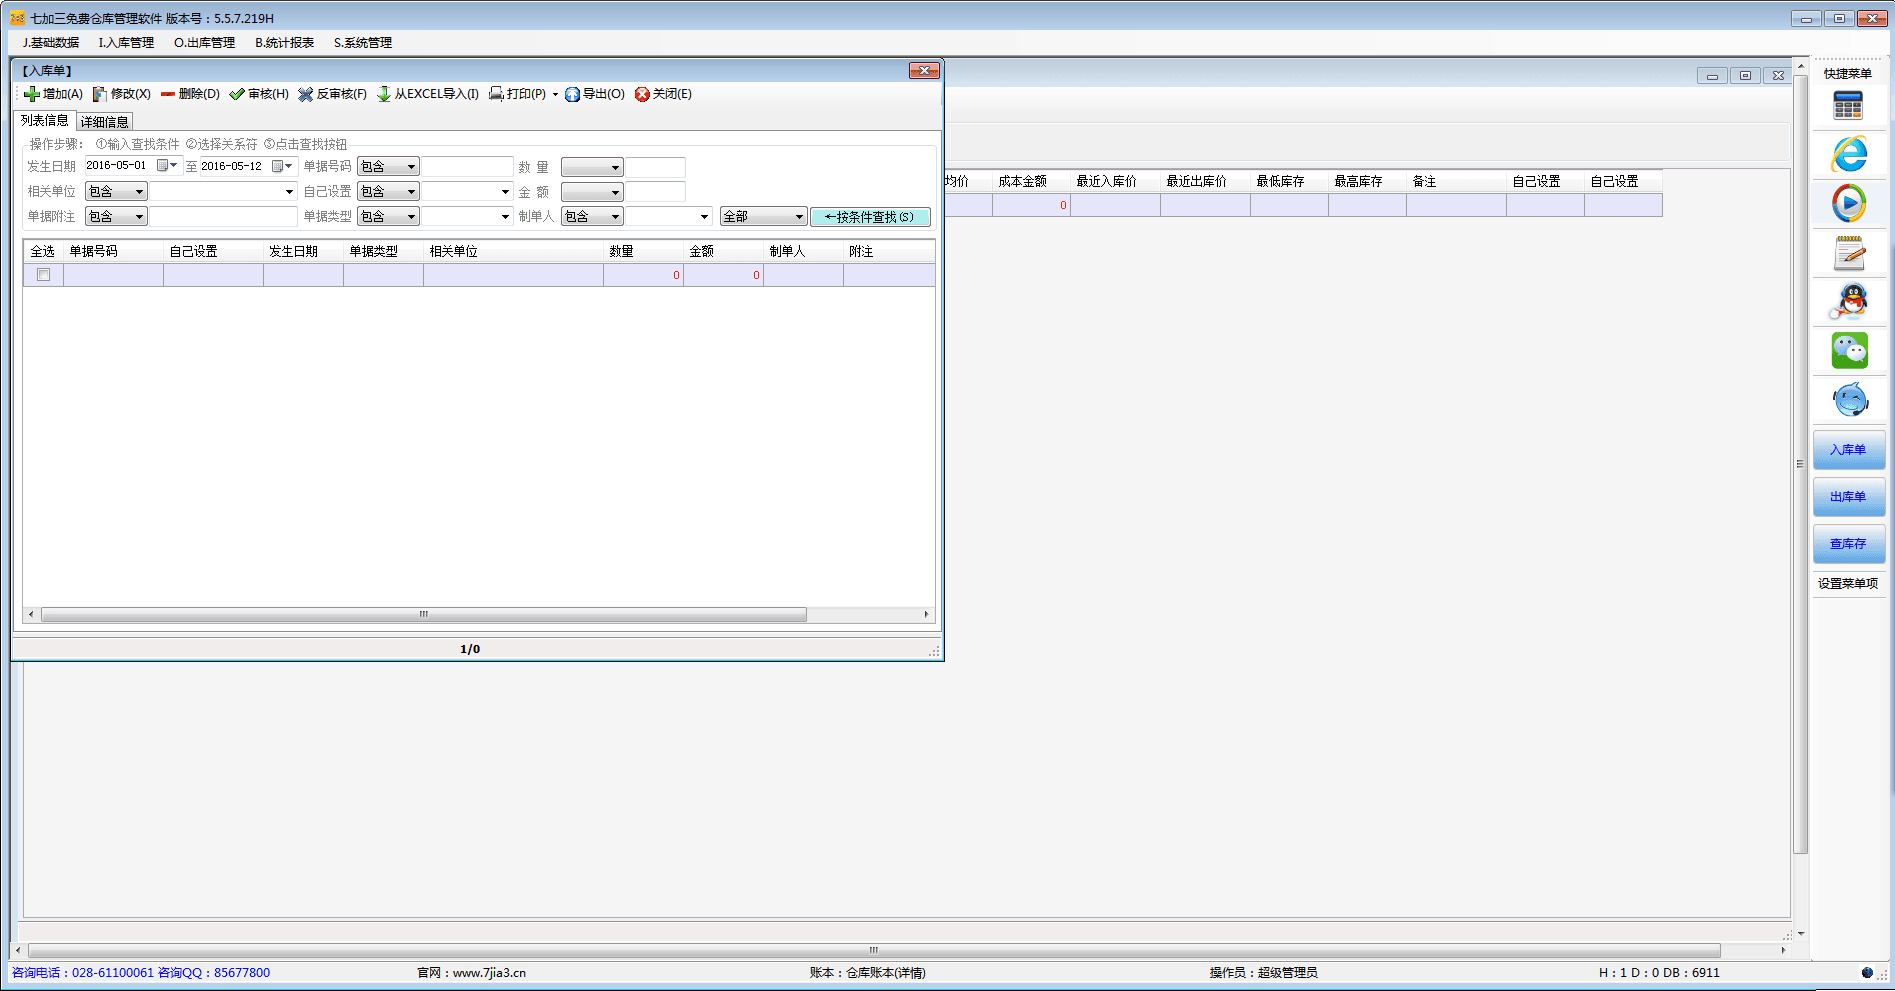The image size is (1895, 991).
Task: Expand the 打印(P) print options arrow
Action: point(555,95)
